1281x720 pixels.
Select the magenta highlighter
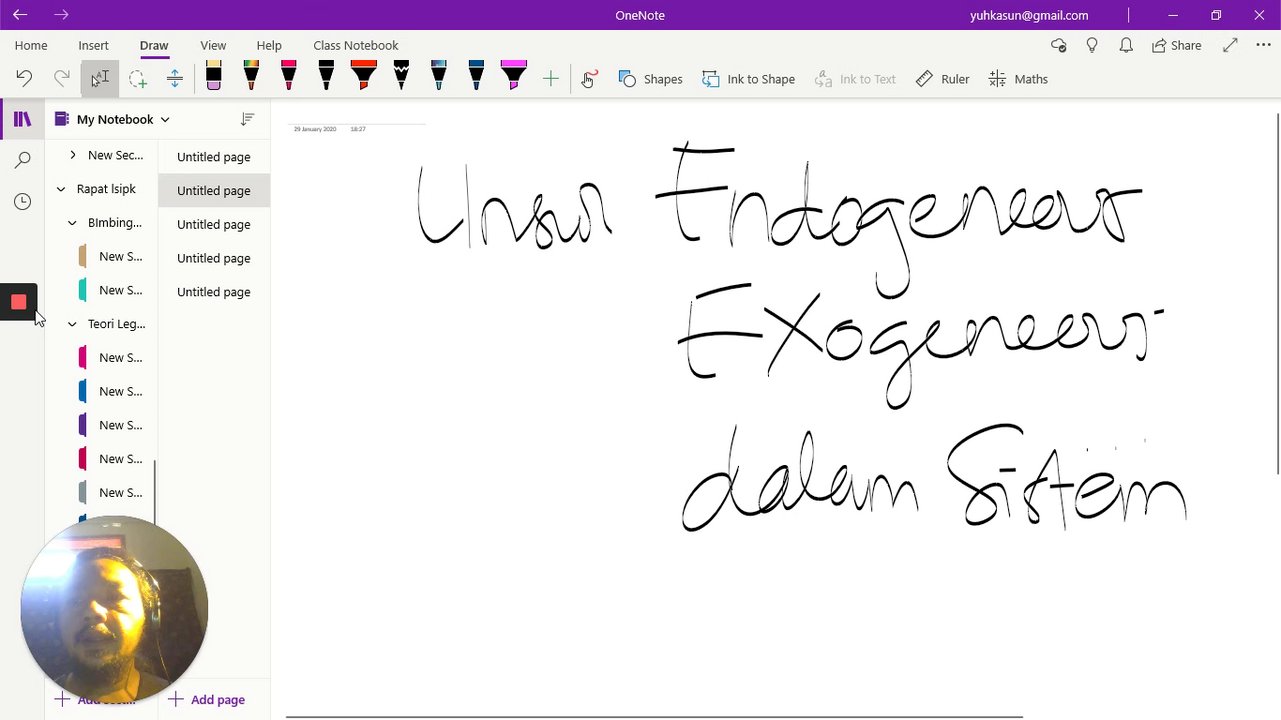pyautogui.click(x=514, y=76)
